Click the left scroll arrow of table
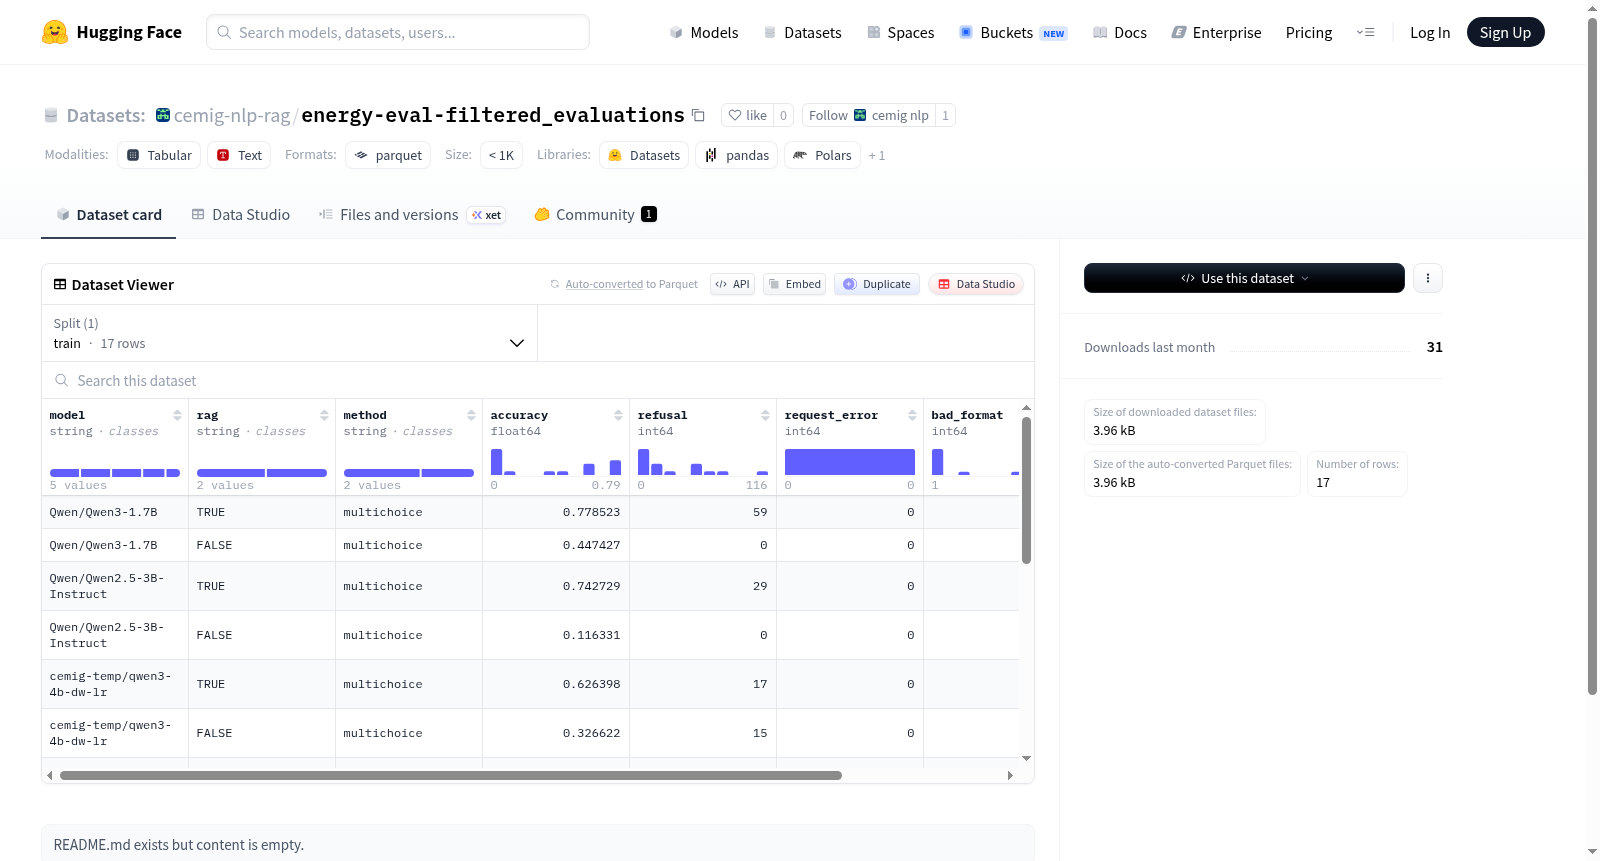 49,775
